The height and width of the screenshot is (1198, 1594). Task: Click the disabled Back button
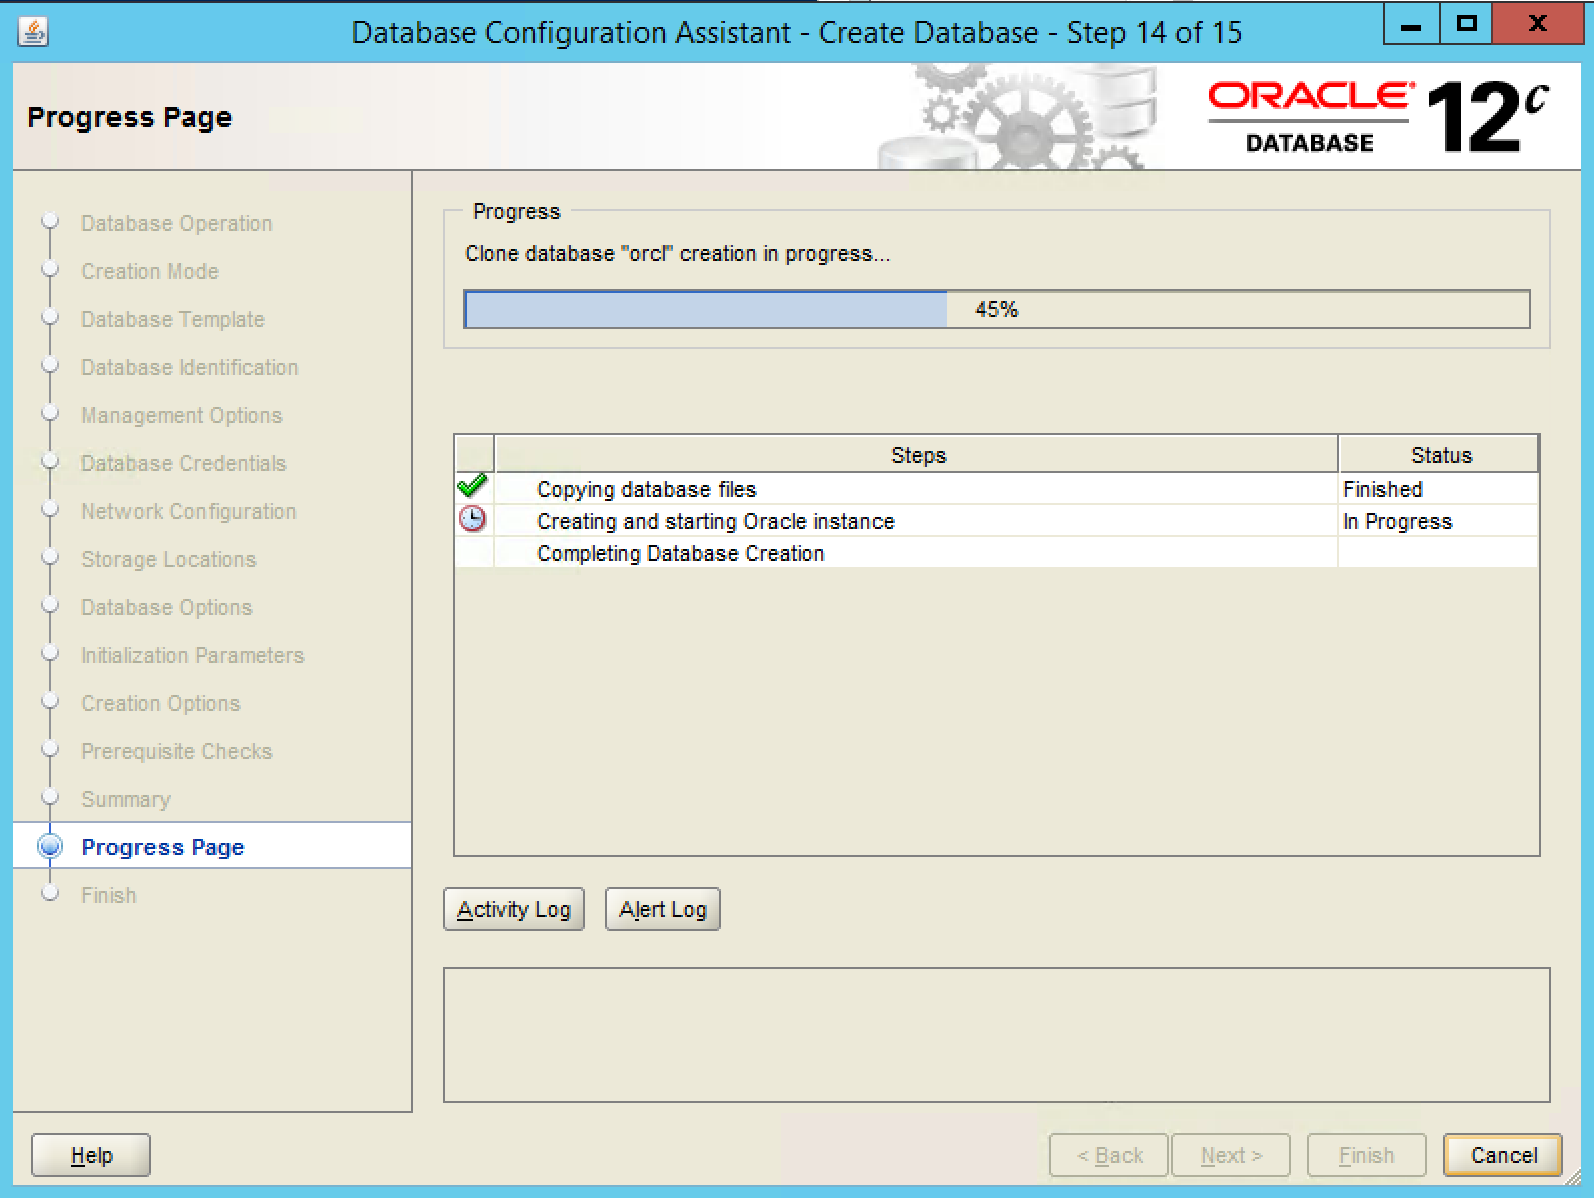coord(1109,1155)
